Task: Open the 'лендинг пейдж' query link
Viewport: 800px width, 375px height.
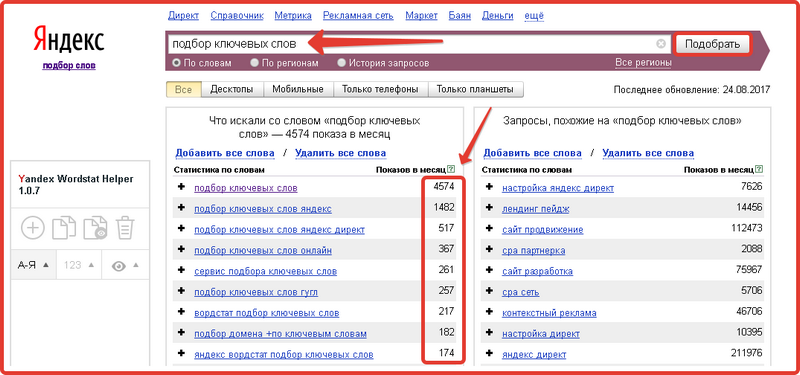Action: coord(536,209)
